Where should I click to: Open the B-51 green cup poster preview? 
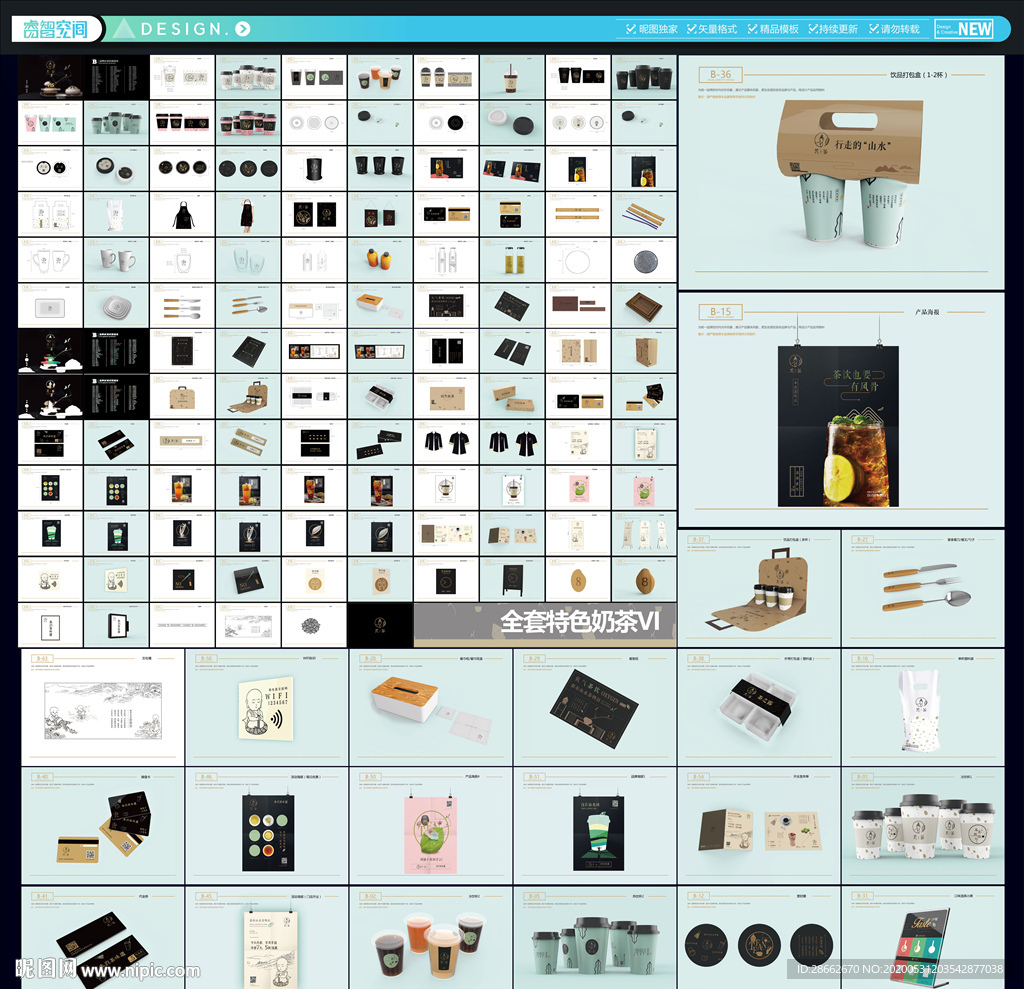pyautogui.click(x=595, y=826)
